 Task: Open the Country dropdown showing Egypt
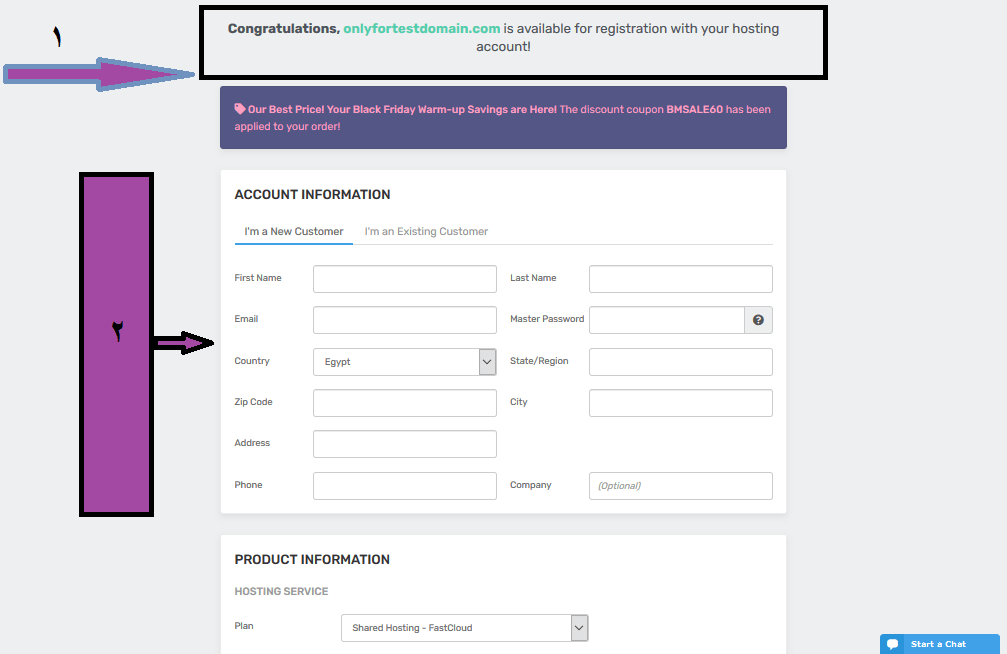tap(405, 362)
